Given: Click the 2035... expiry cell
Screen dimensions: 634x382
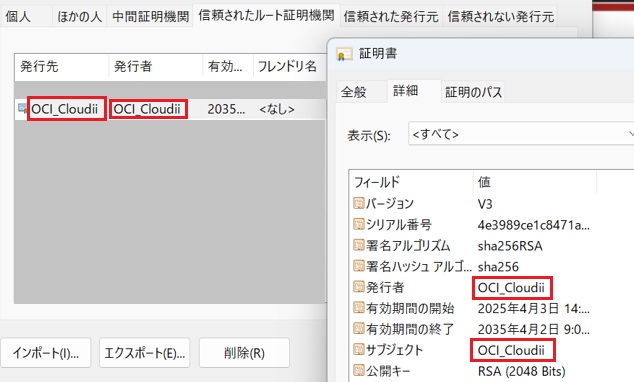Looking at the screenshot, I should click(x=226, y=109).
